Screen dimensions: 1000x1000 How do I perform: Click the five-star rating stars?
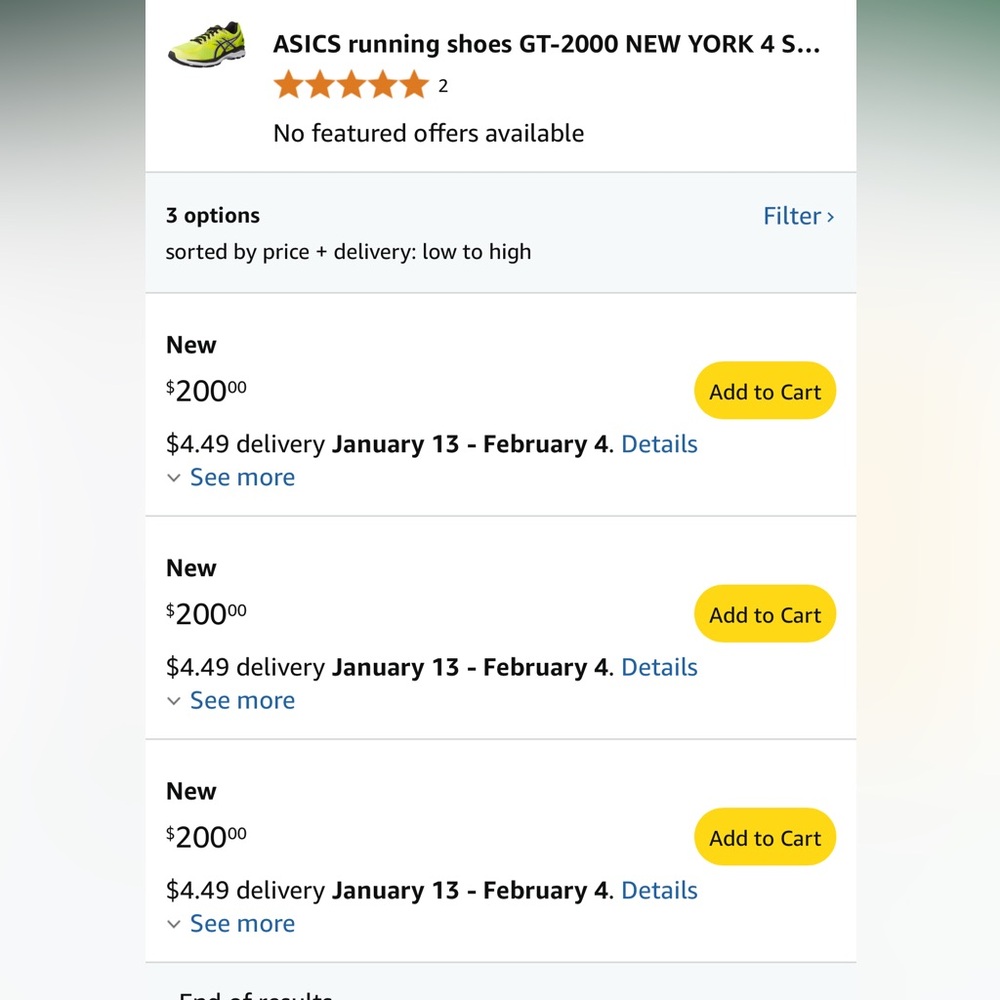[352, 85]
